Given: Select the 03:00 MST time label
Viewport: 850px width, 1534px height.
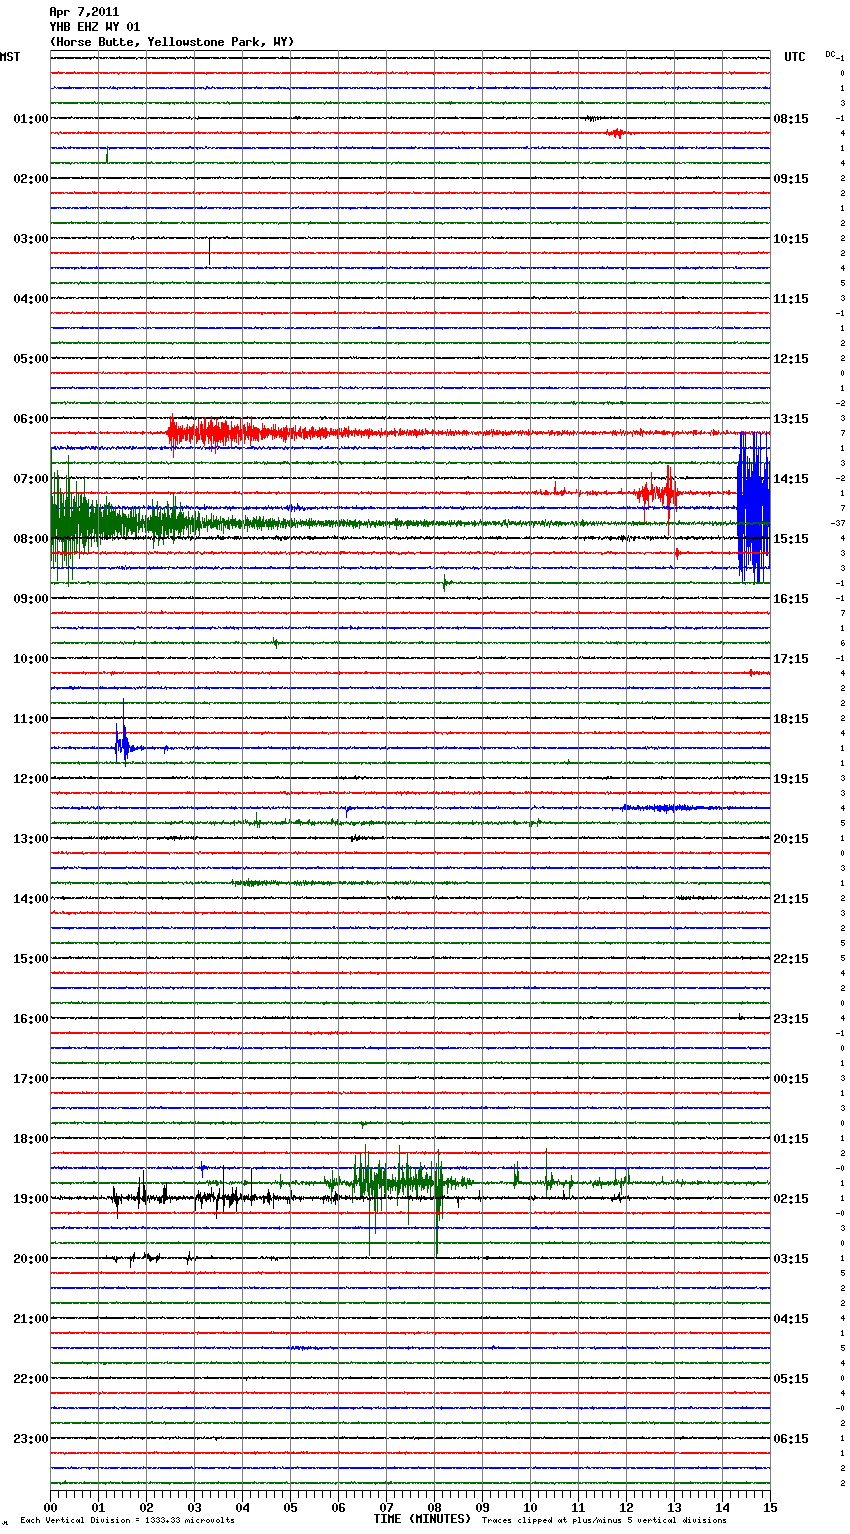Looking at the screenshot, I should pyautogui.click(x=31, y=239).
